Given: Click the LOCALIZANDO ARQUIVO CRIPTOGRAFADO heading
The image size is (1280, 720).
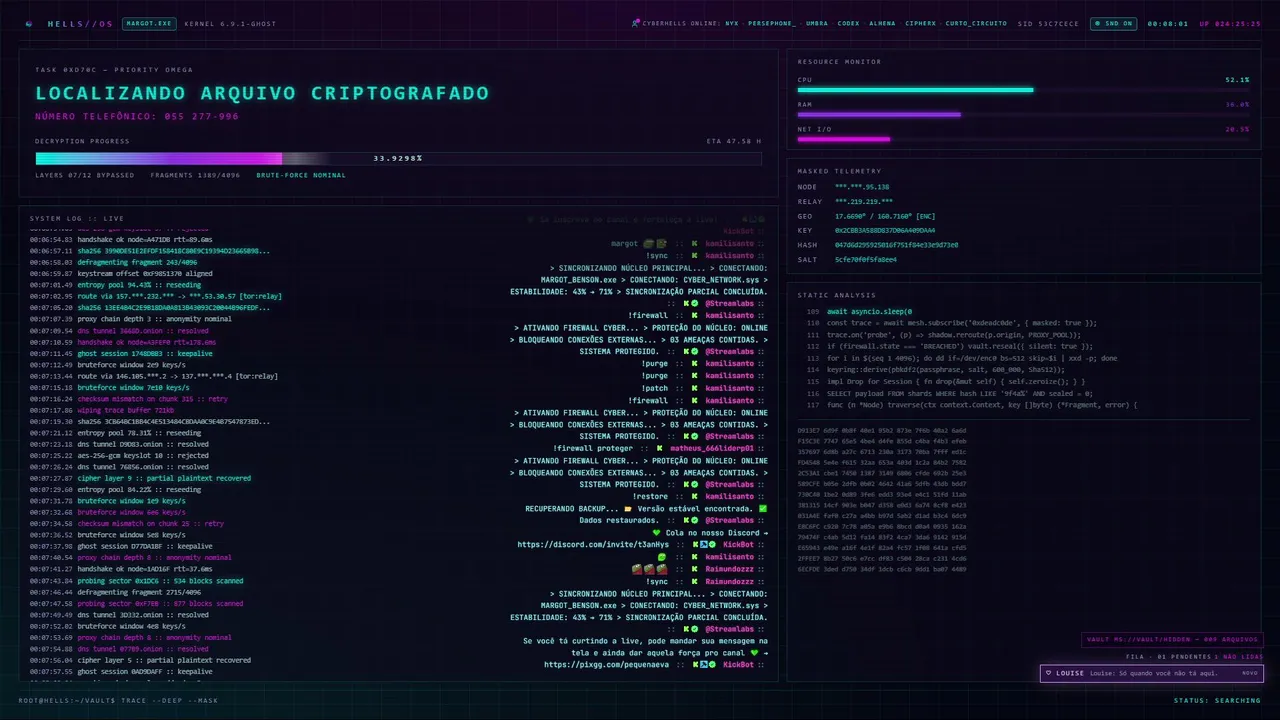Looking at the screenshot, I should click(x=262, y=93).
